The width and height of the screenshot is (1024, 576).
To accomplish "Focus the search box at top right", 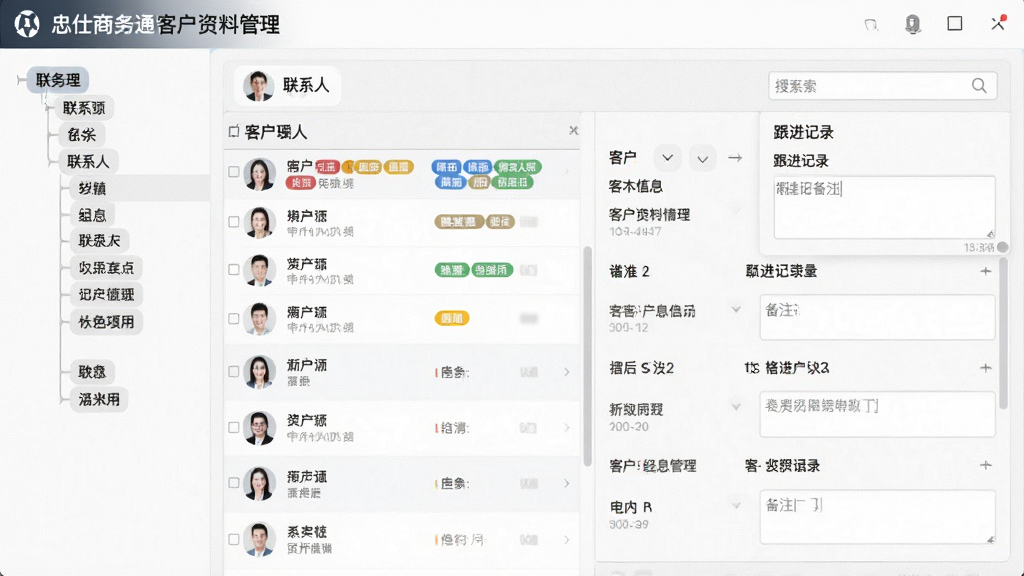I will click(x=882, y=86).
